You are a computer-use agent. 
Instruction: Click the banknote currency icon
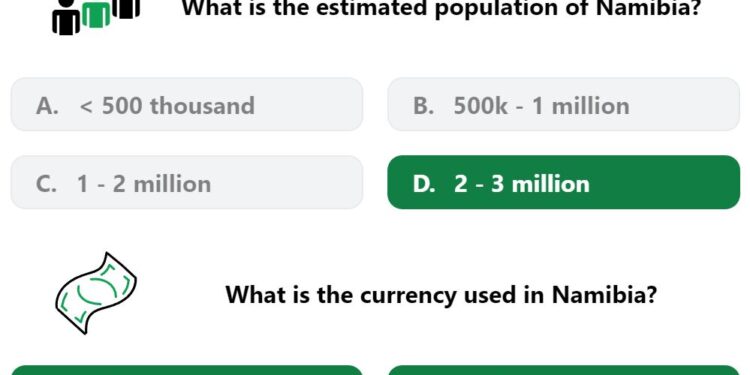[96, 293]
